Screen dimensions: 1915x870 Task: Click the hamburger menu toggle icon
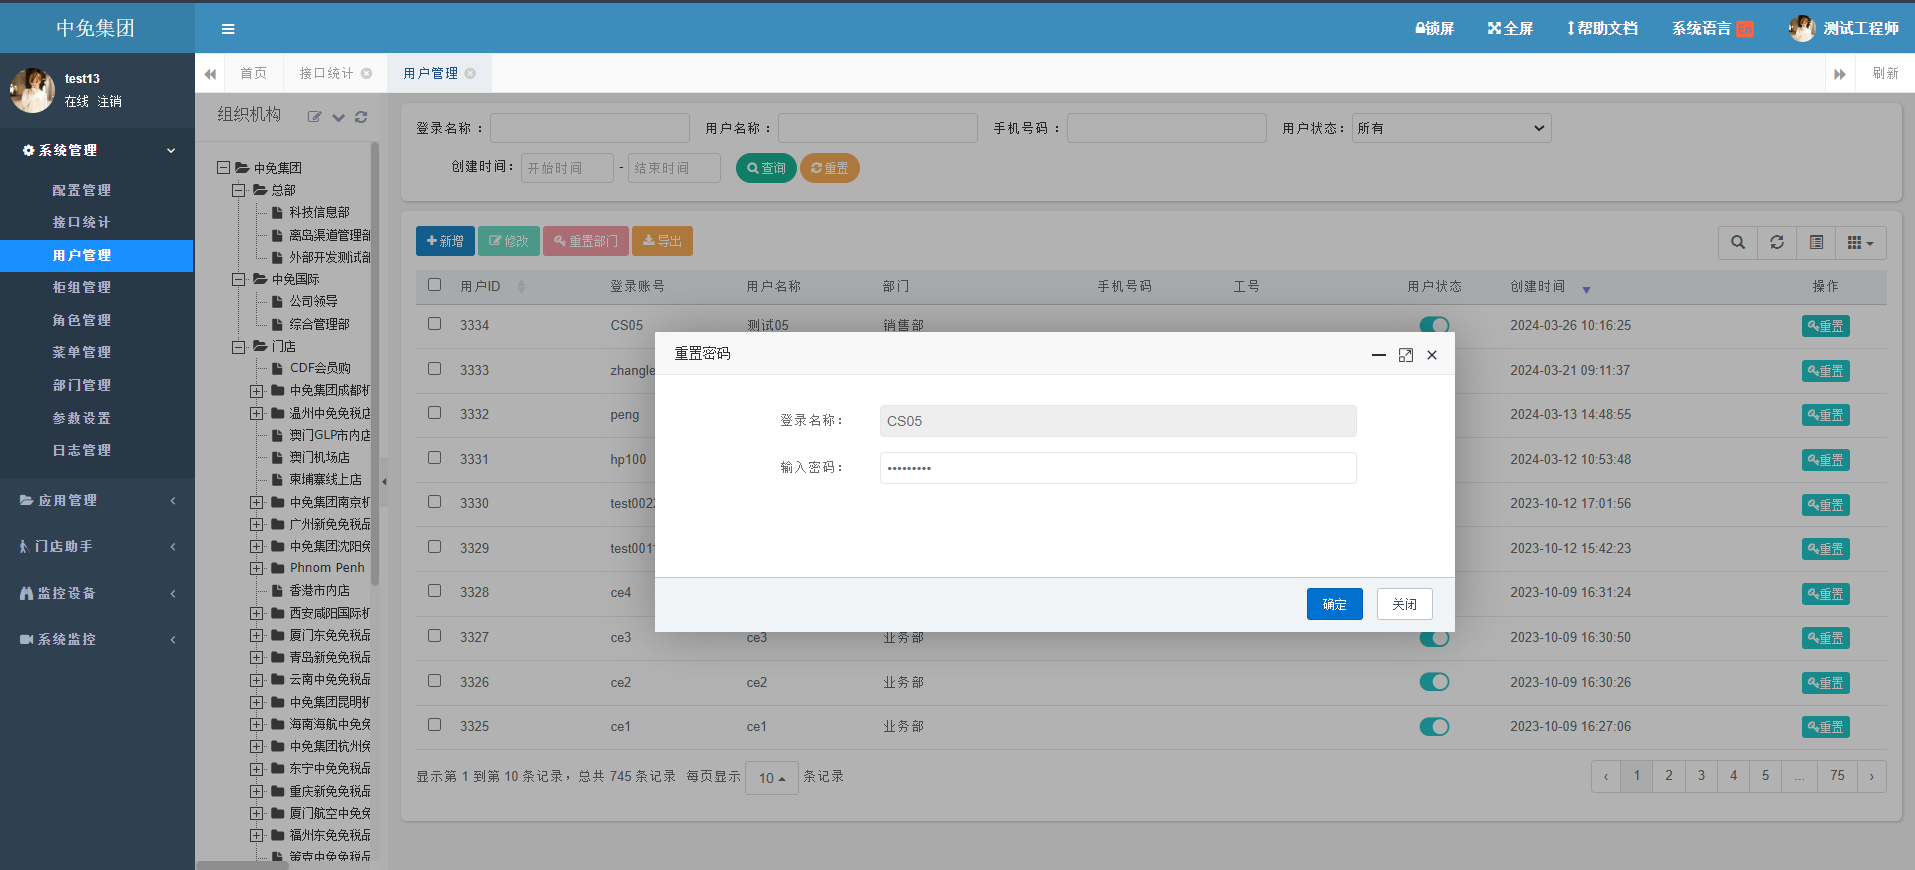(228, 29)
